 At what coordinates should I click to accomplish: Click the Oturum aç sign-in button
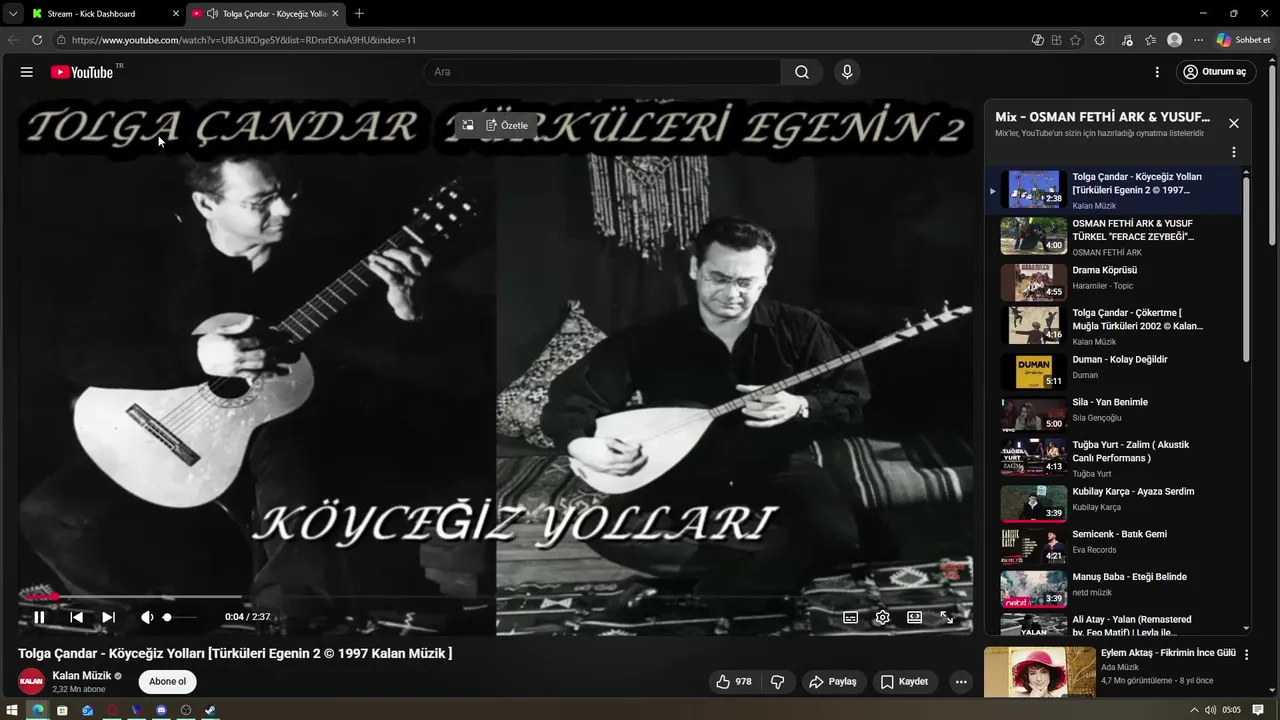tap(1215, 72)
